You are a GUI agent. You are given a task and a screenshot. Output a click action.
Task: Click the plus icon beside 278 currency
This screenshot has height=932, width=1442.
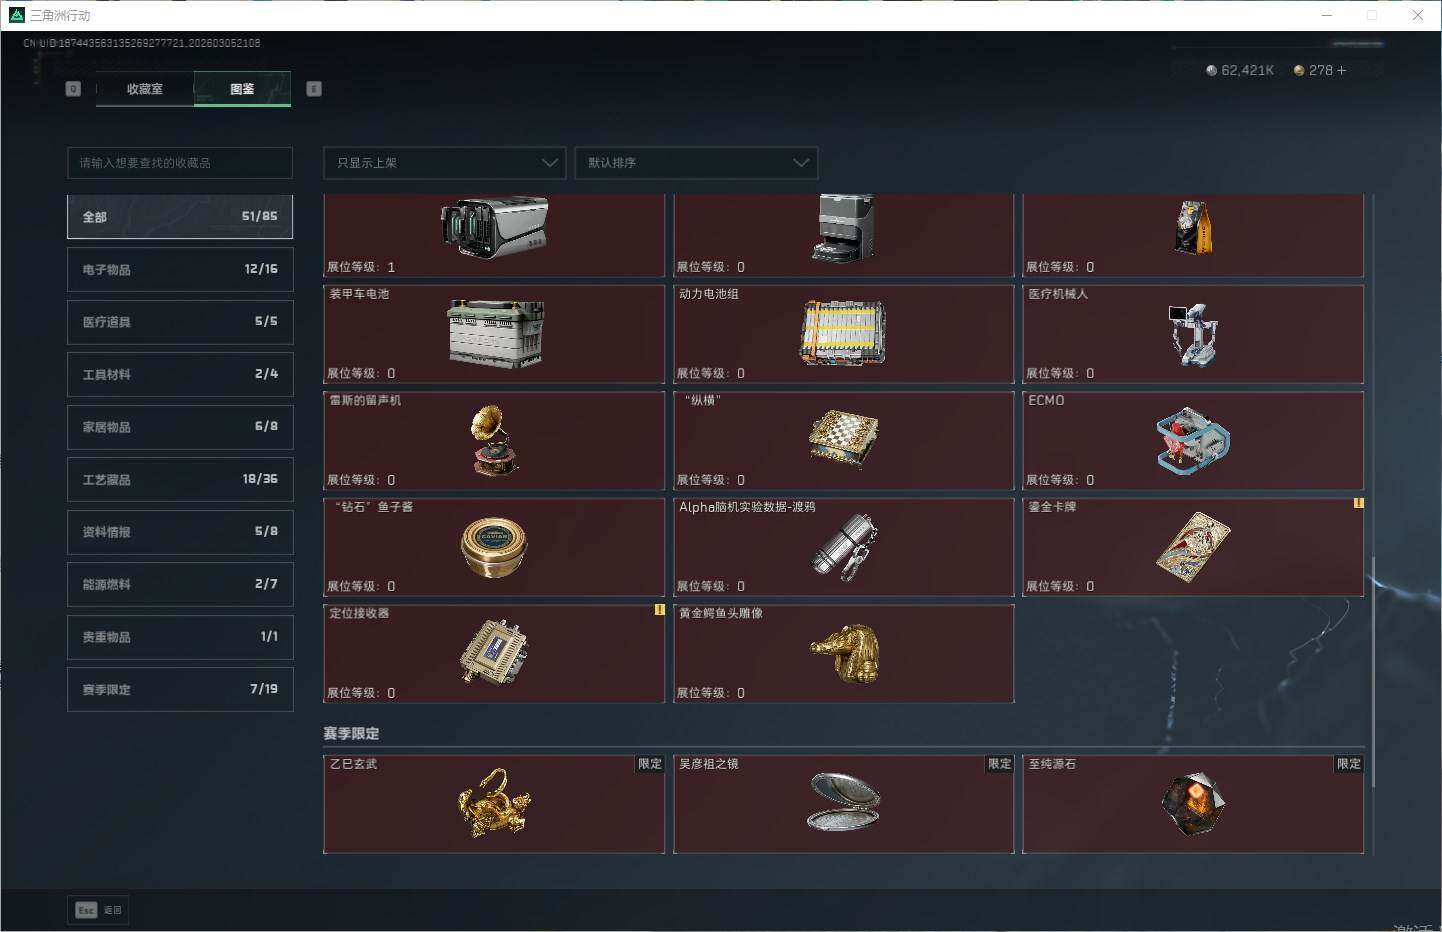[x=1341, y=71]
